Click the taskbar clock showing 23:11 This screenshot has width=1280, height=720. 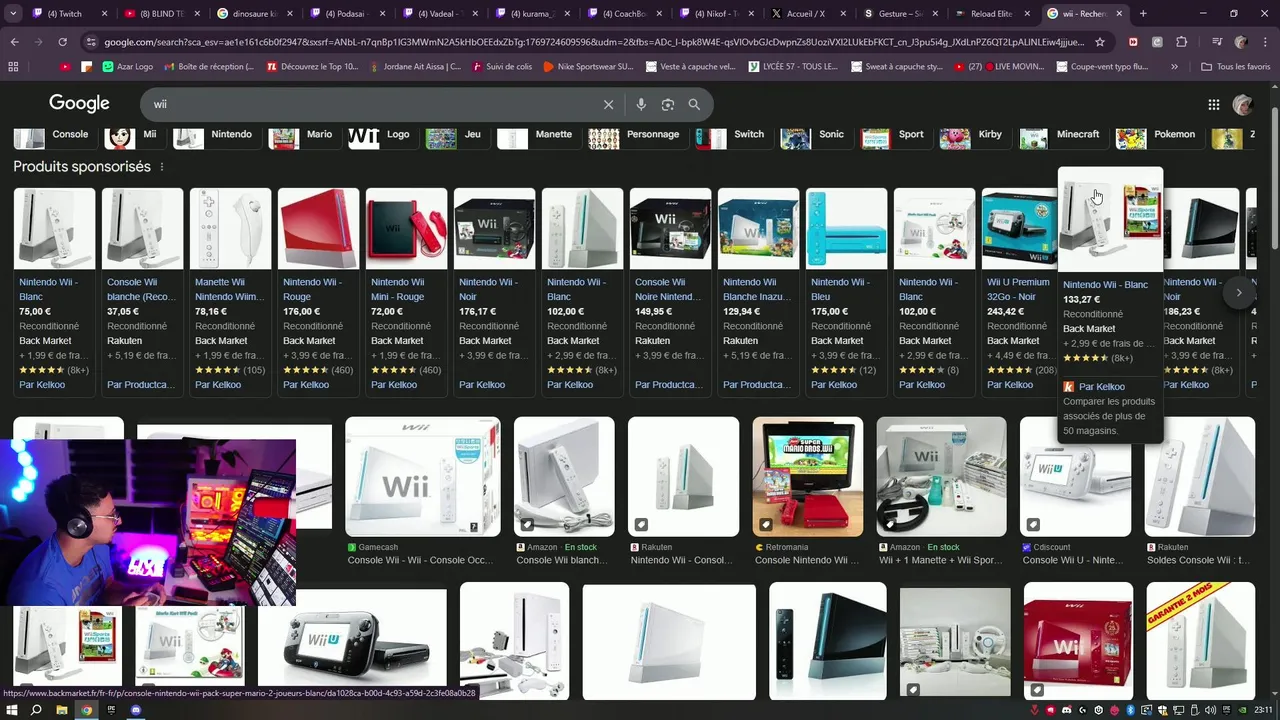point(1263,710)
